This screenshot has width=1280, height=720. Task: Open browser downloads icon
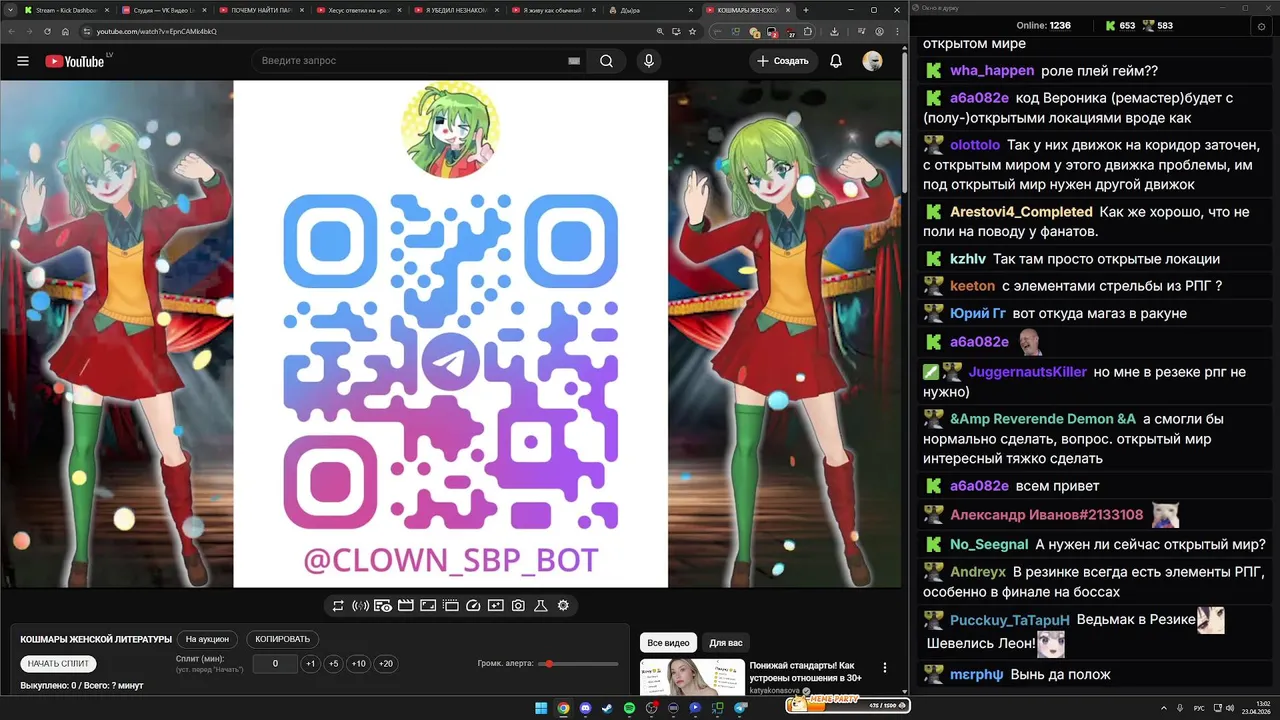coord(834,31)
